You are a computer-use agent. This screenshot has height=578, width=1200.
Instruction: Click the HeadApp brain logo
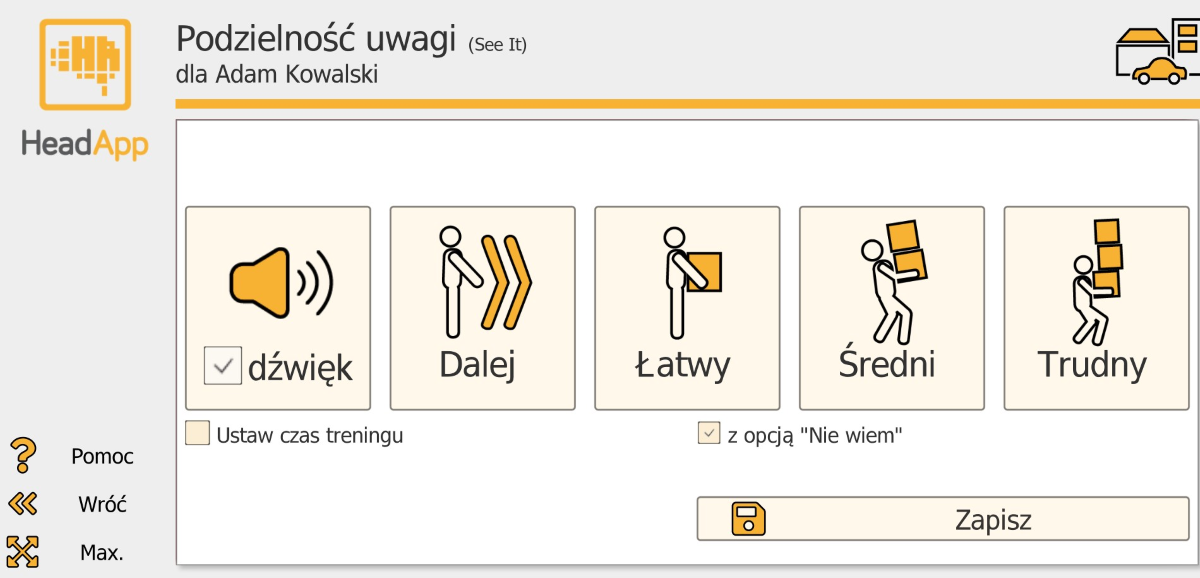(84, 63)
